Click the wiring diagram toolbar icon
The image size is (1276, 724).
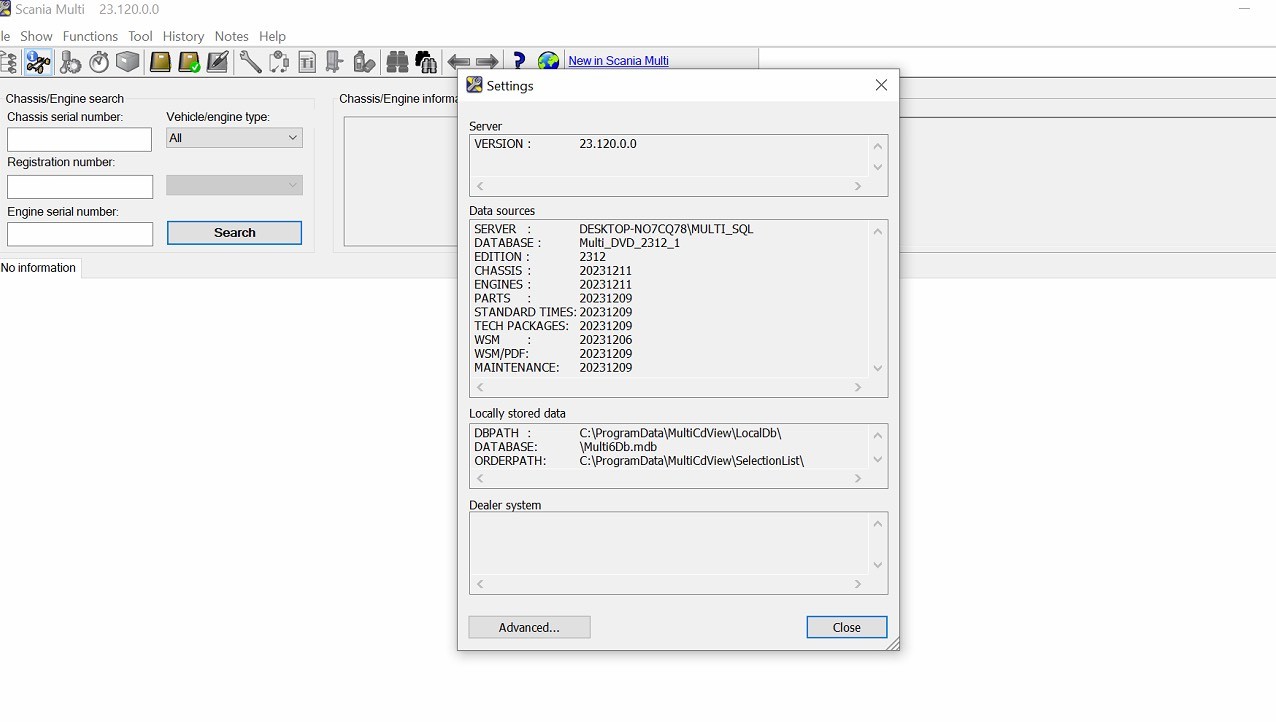pyautogui.click(x=279, y=62)
